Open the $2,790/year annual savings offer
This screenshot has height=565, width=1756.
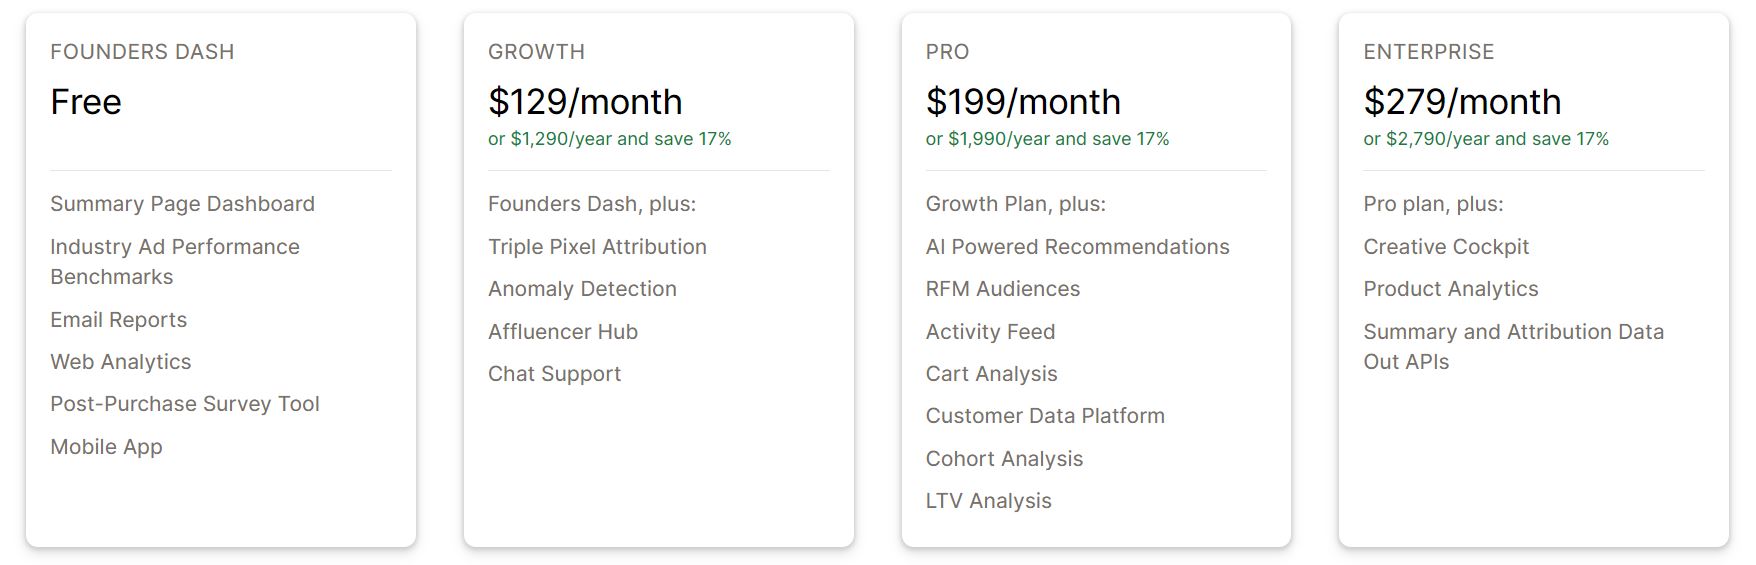[x=1486, y=139]
